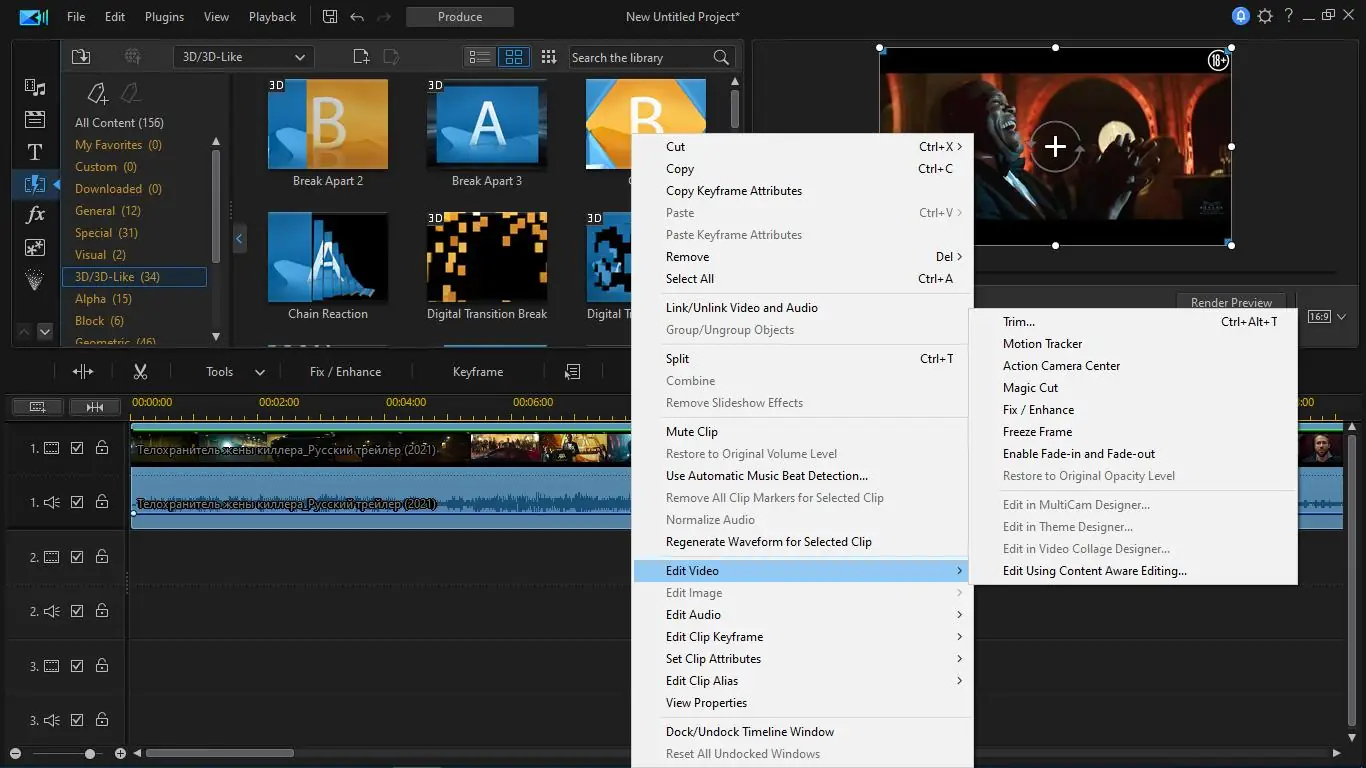
Task: Open the Effect room fx icon
Action: tap(35, 215)
